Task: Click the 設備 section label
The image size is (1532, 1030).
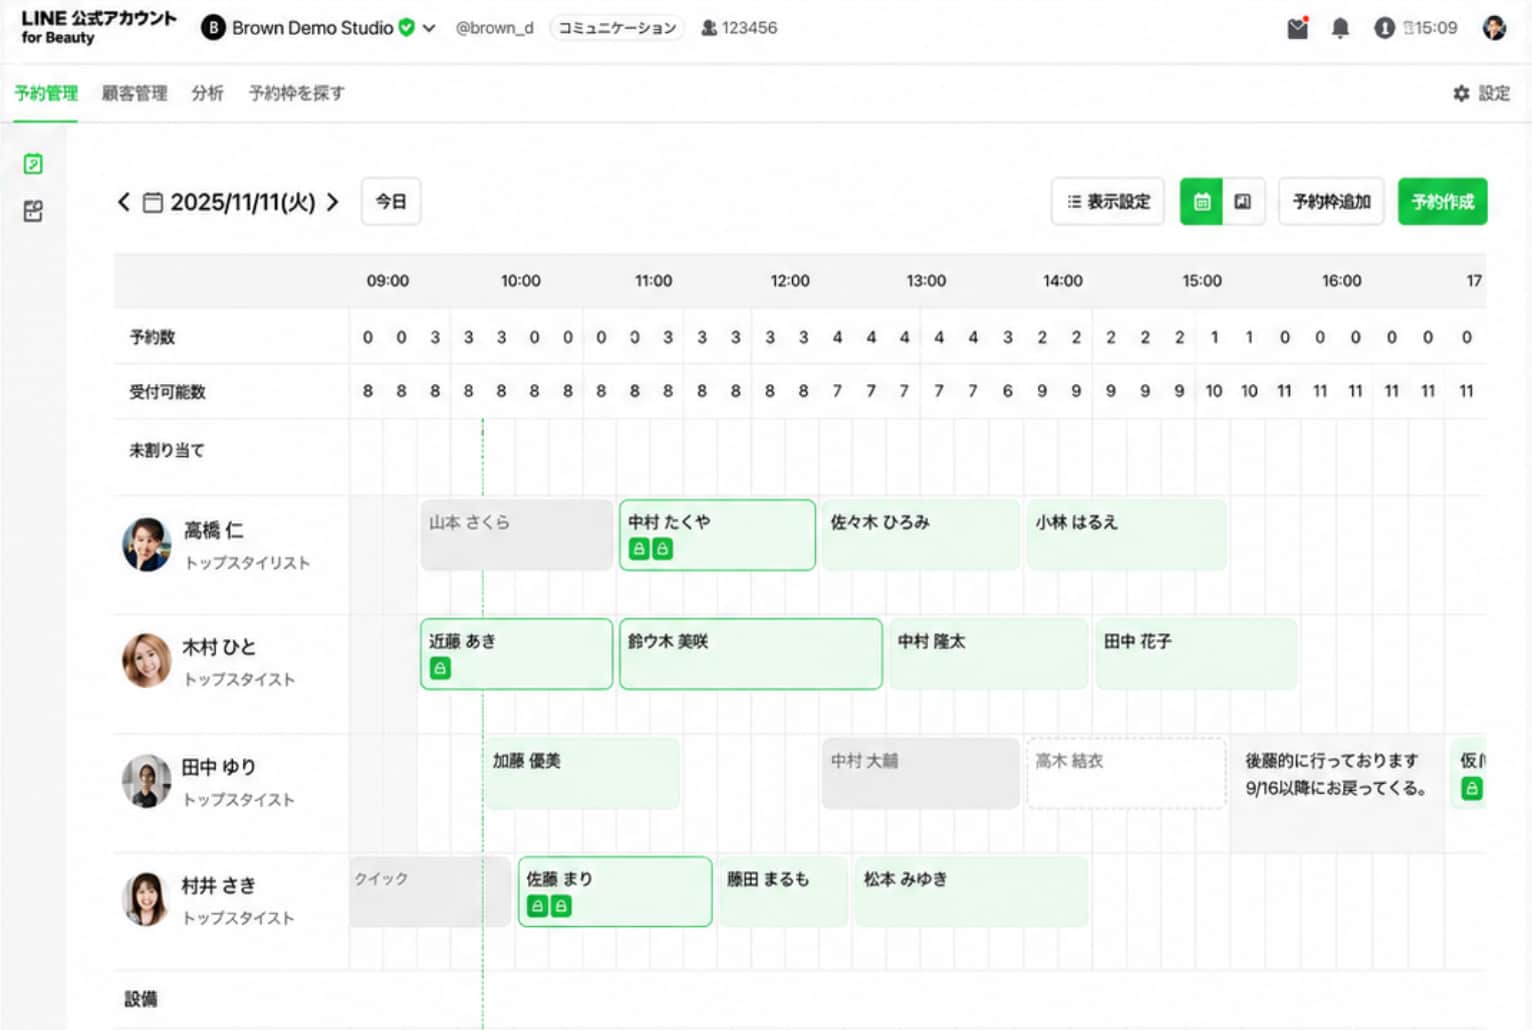Action: click(141, 999)
